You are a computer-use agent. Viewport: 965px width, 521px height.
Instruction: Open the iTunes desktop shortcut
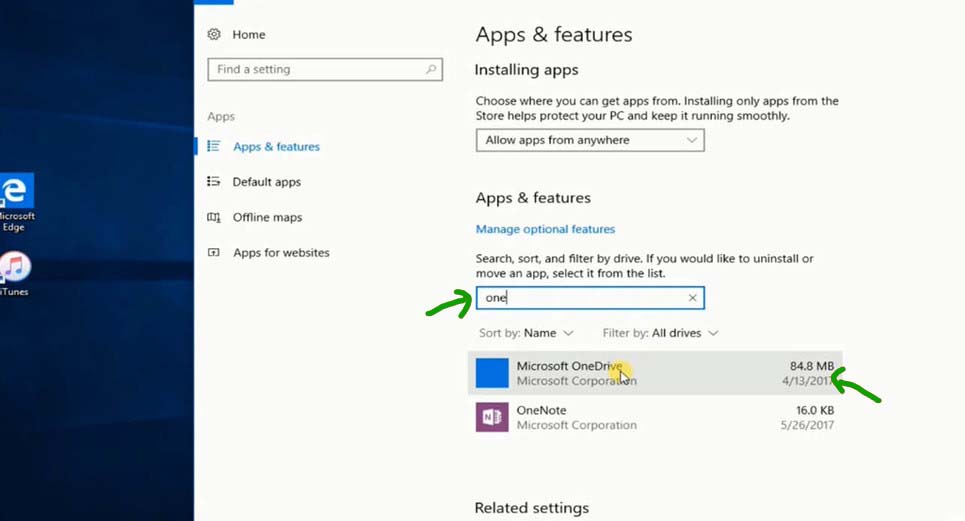(x=15, y=274)
